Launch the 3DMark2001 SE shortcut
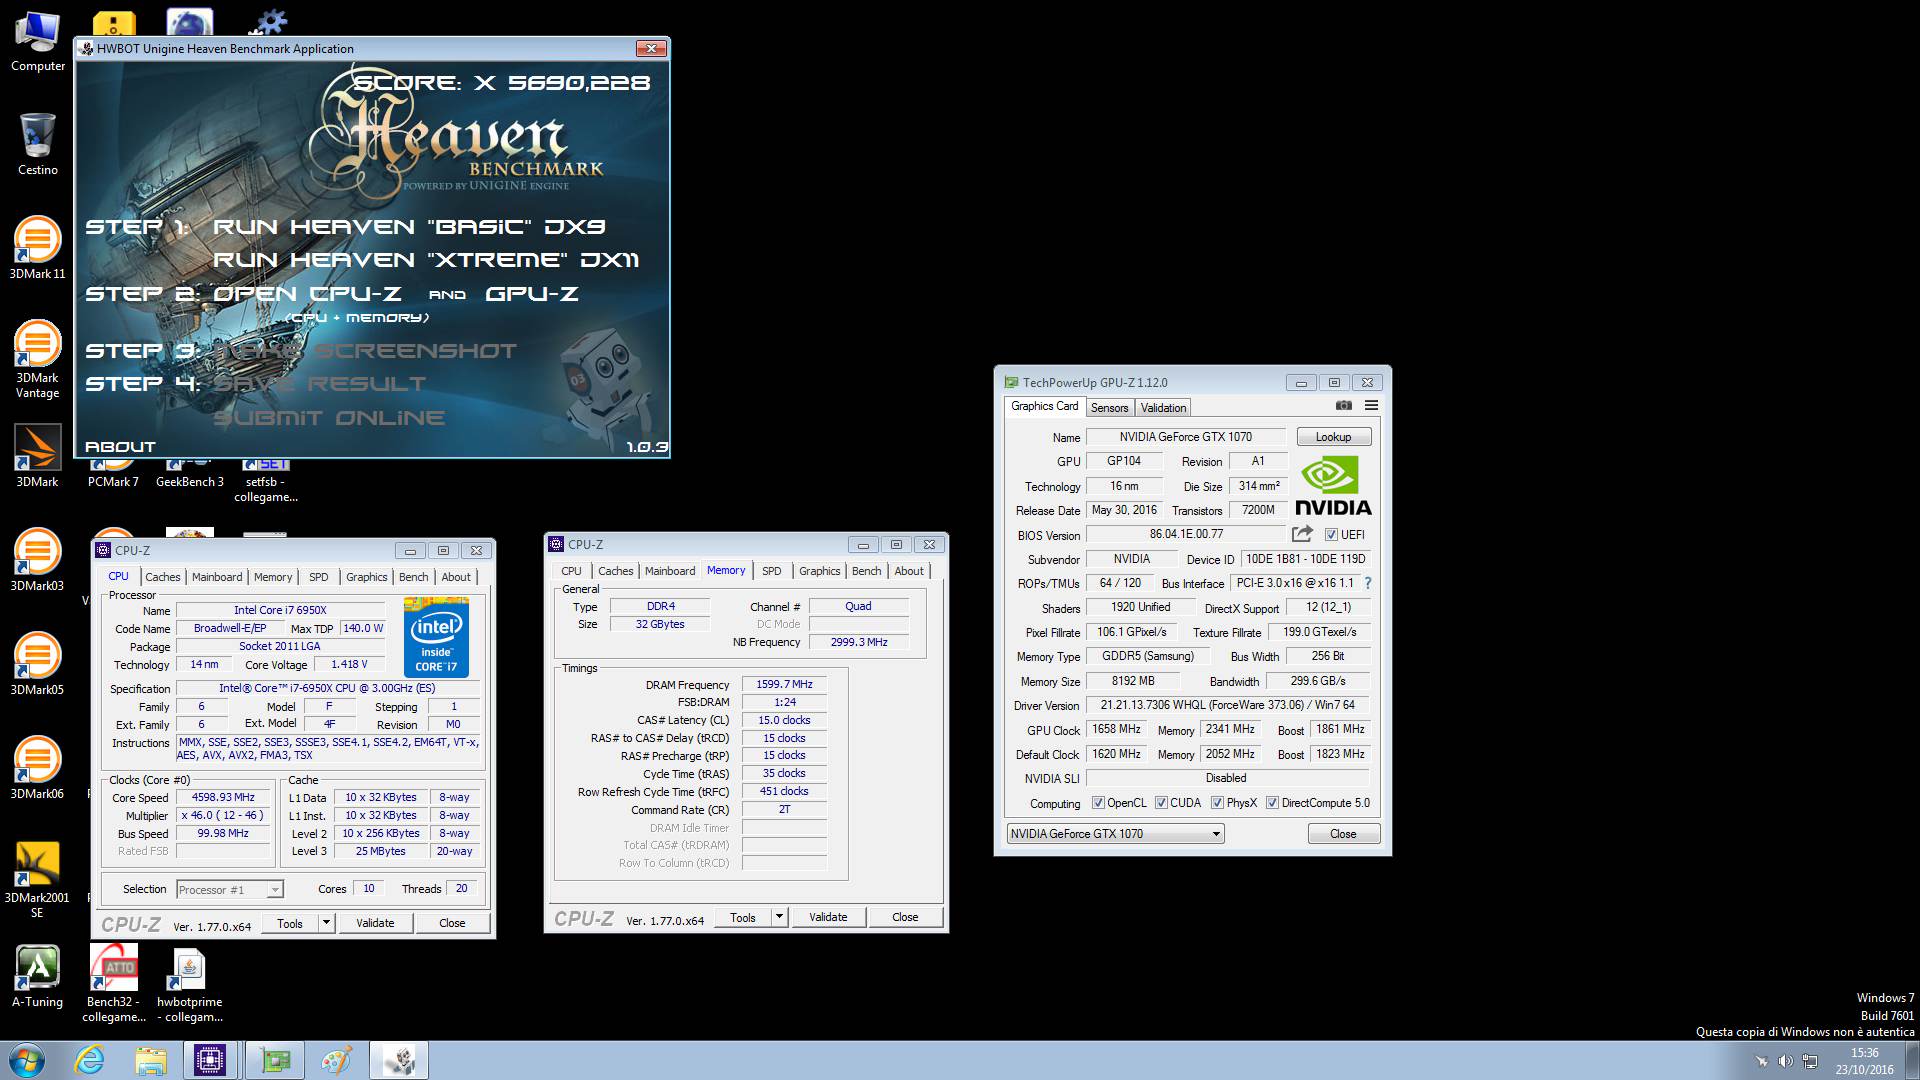 37,880
